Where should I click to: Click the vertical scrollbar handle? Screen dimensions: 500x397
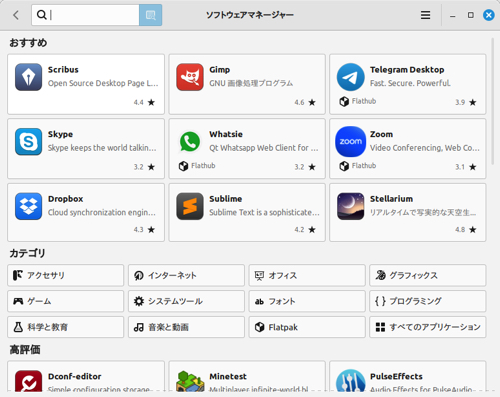click(x=492, y=102)
